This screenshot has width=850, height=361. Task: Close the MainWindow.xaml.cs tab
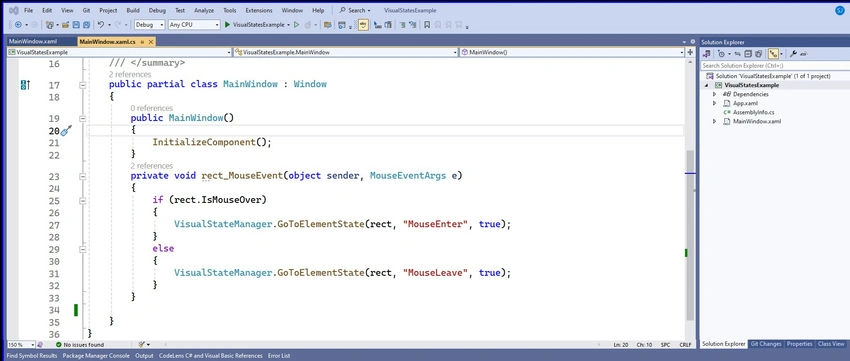click(151, 42)
